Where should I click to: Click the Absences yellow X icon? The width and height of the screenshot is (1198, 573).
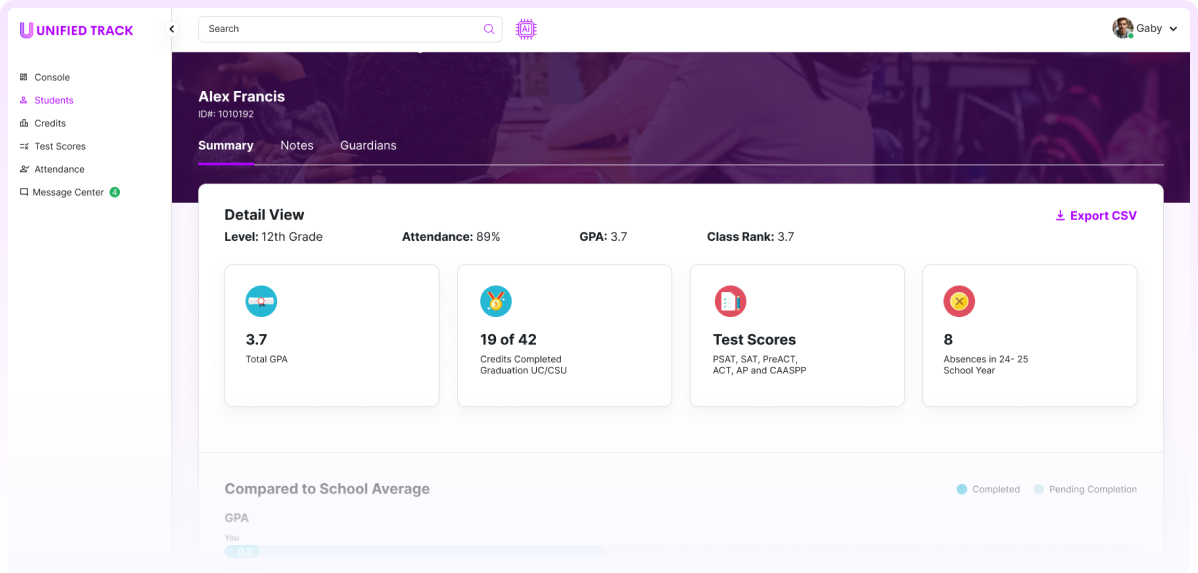[960, 302]
